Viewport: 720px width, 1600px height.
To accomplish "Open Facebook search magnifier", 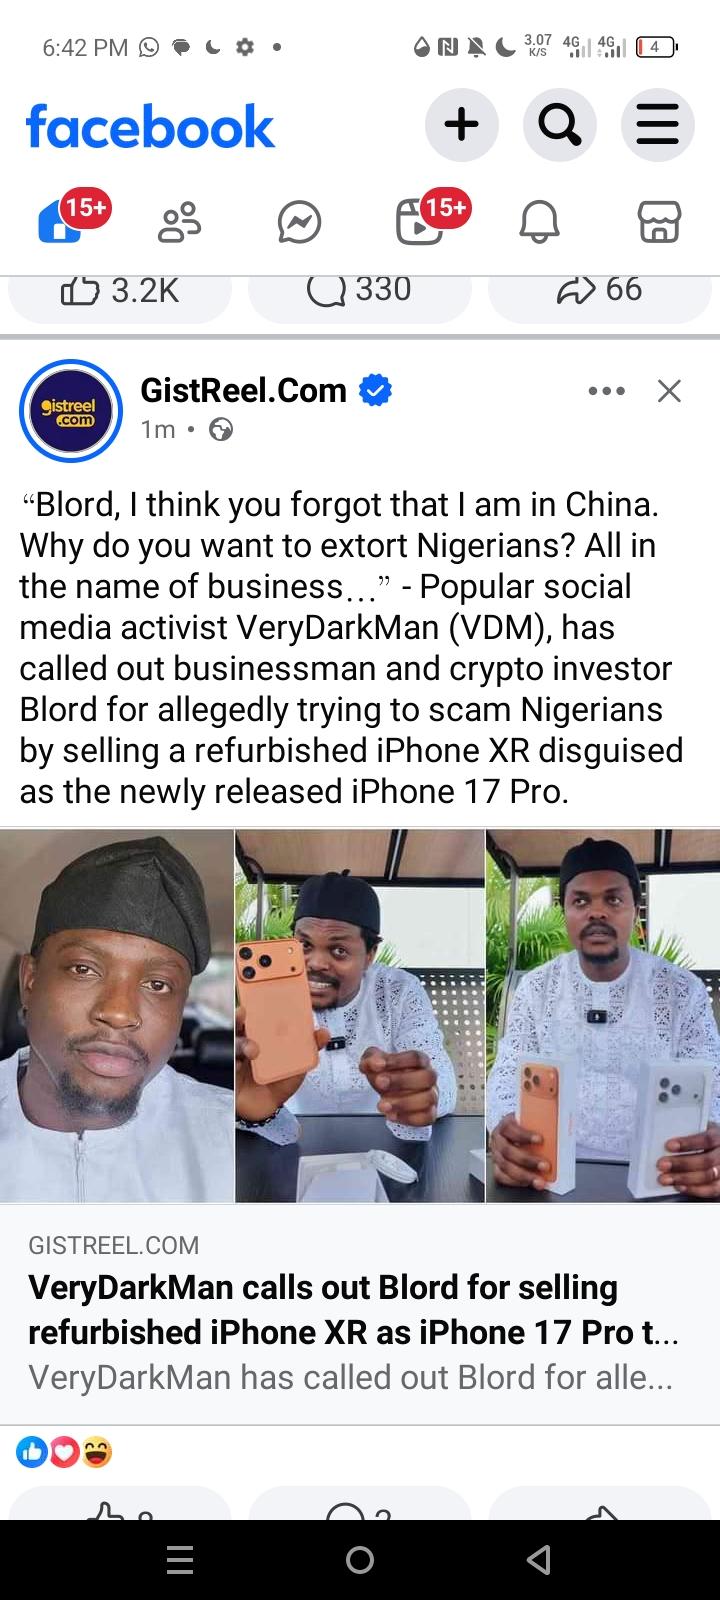I will [x=559, y=126].
